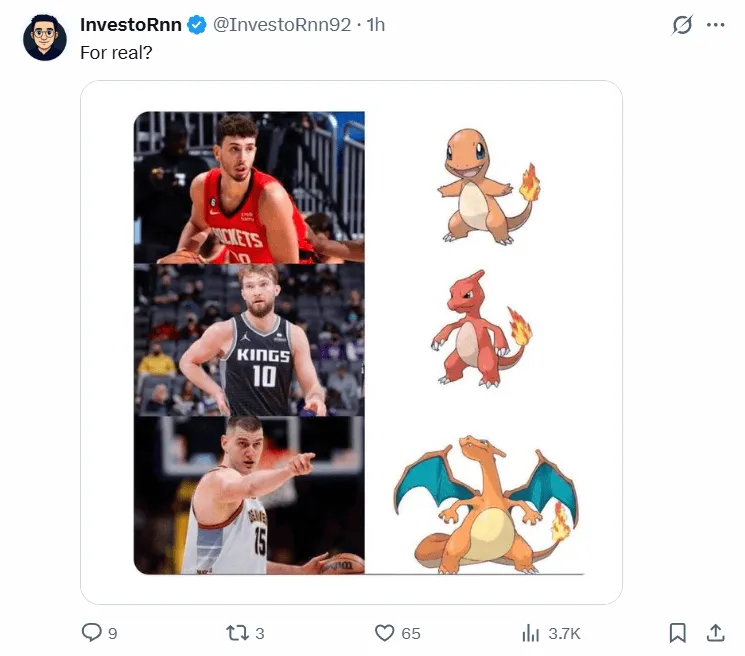Click the Rockets jersey player photo
Screen dimensions: 745x656
coord(249,188)
